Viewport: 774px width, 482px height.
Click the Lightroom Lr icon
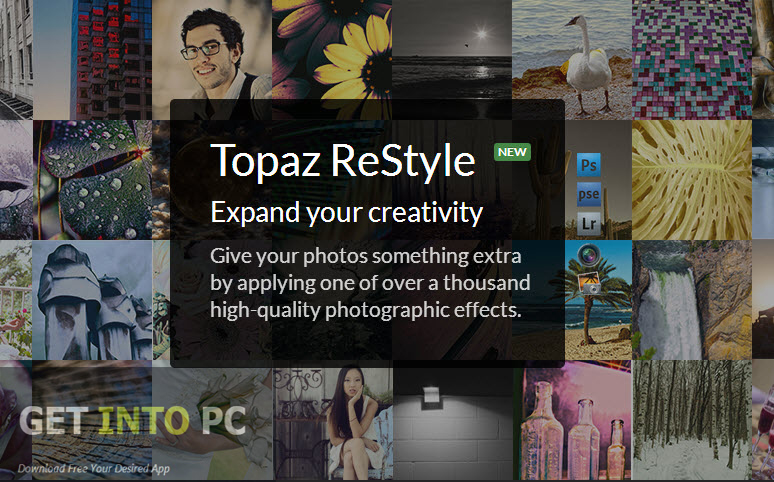click(588, 223)
